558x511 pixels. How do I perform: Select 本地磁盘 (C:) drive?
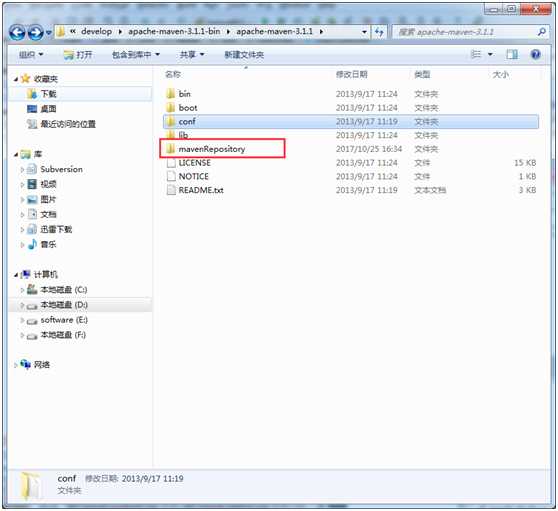tap(64, 290)
